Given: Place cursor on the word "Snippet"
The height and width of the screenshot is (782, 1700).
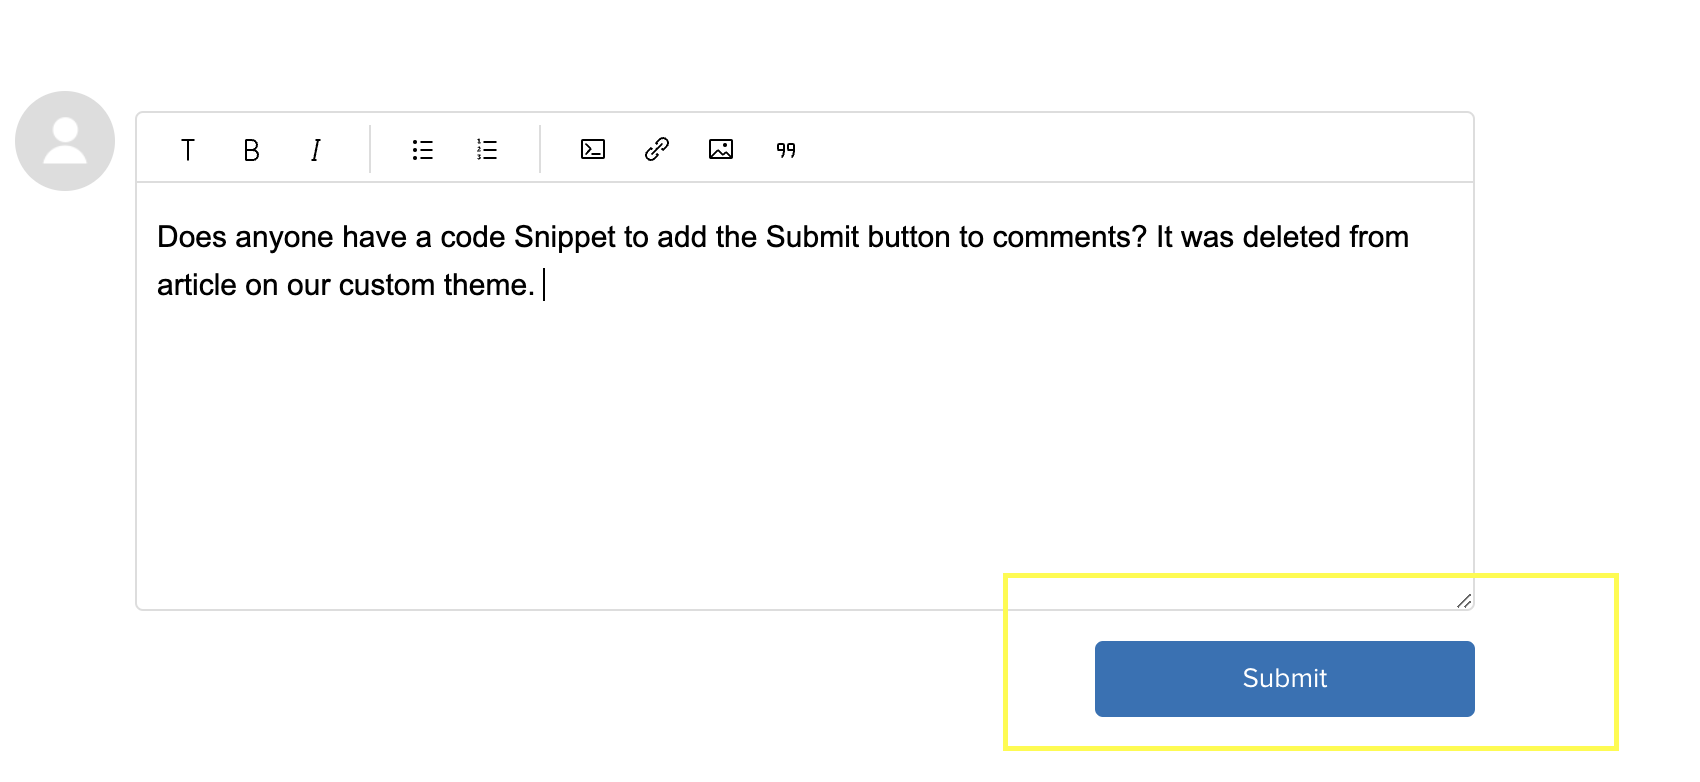Looking at the screenshot, I should pos(564,237).
